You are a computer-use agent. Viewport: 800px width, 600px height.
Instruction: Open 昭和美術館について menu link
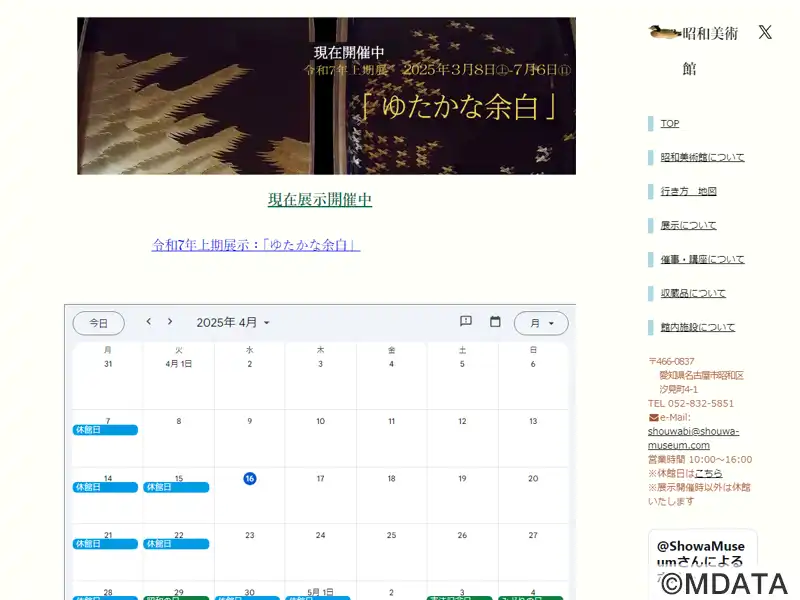tap(702, 157)
